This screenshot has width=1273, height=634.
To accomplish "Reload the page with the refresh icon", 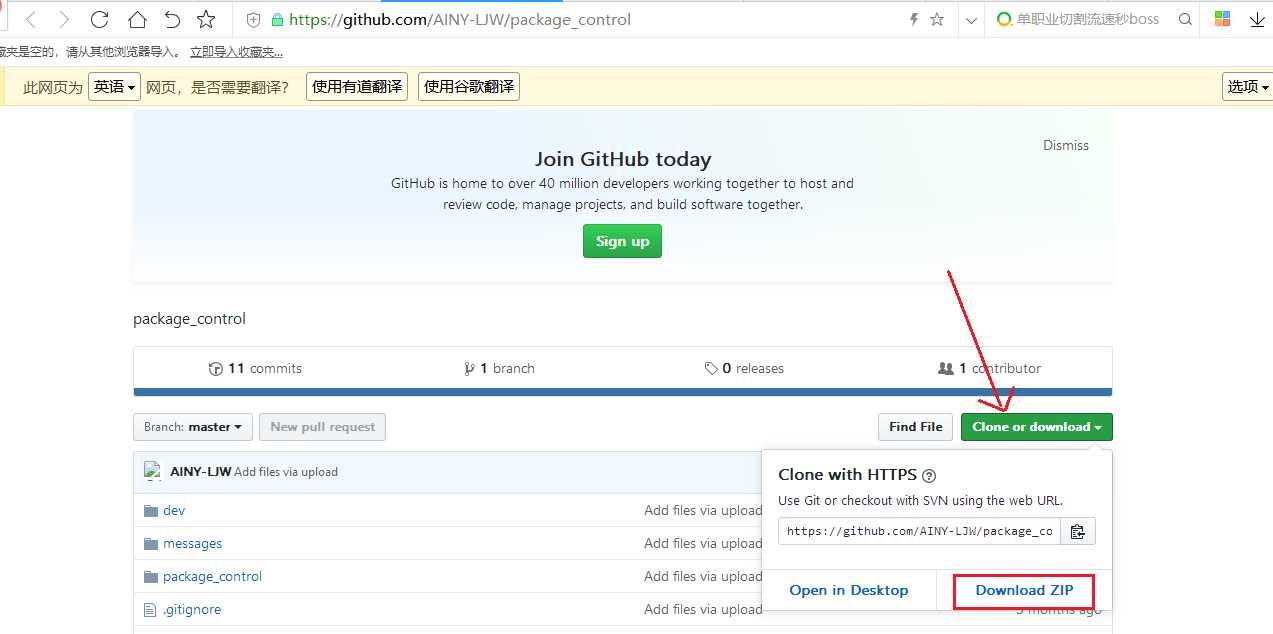I will [100, 19].
